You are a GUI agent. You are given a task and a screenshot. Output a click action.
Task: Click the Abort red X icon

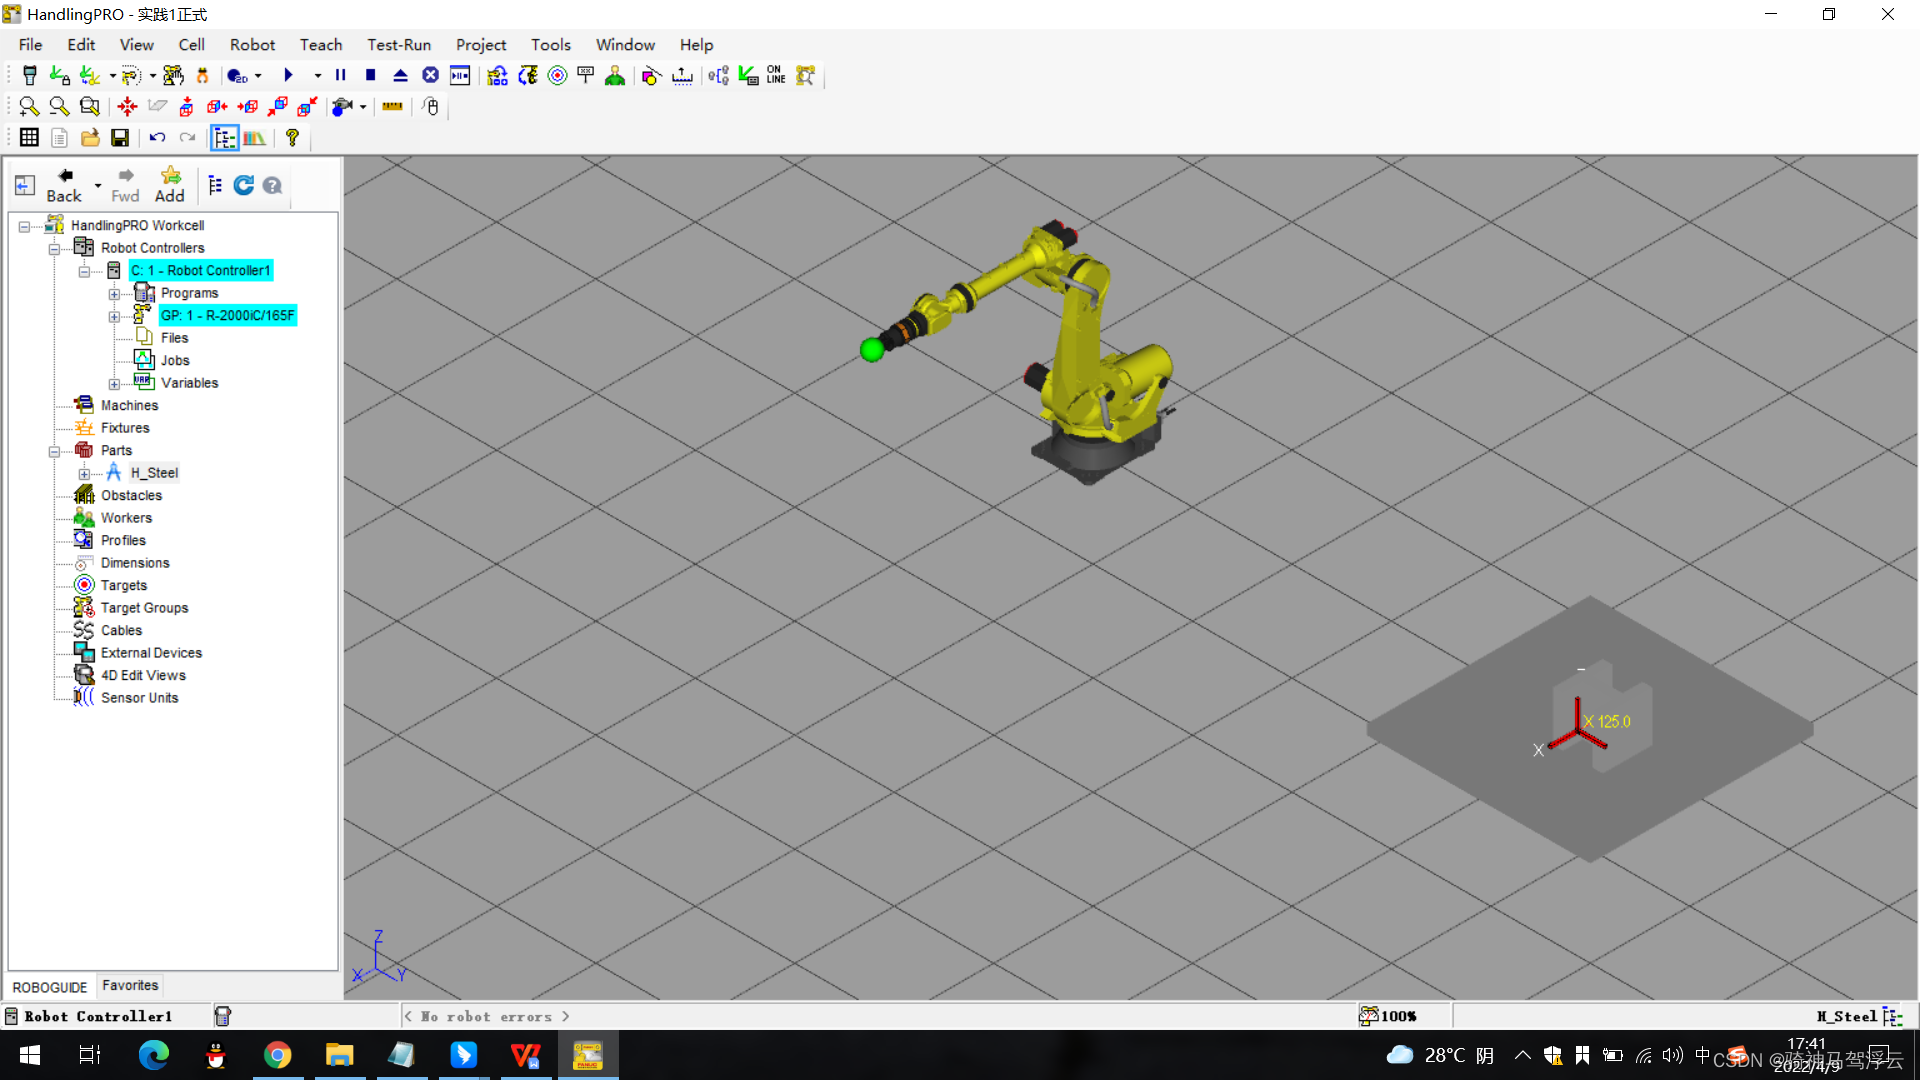(x=430, y=76)
